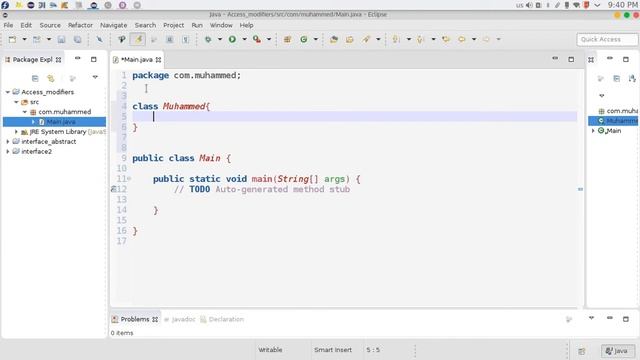Click the Debug bug icon
This screenshot has width=640, height=360.
(208, 39)
